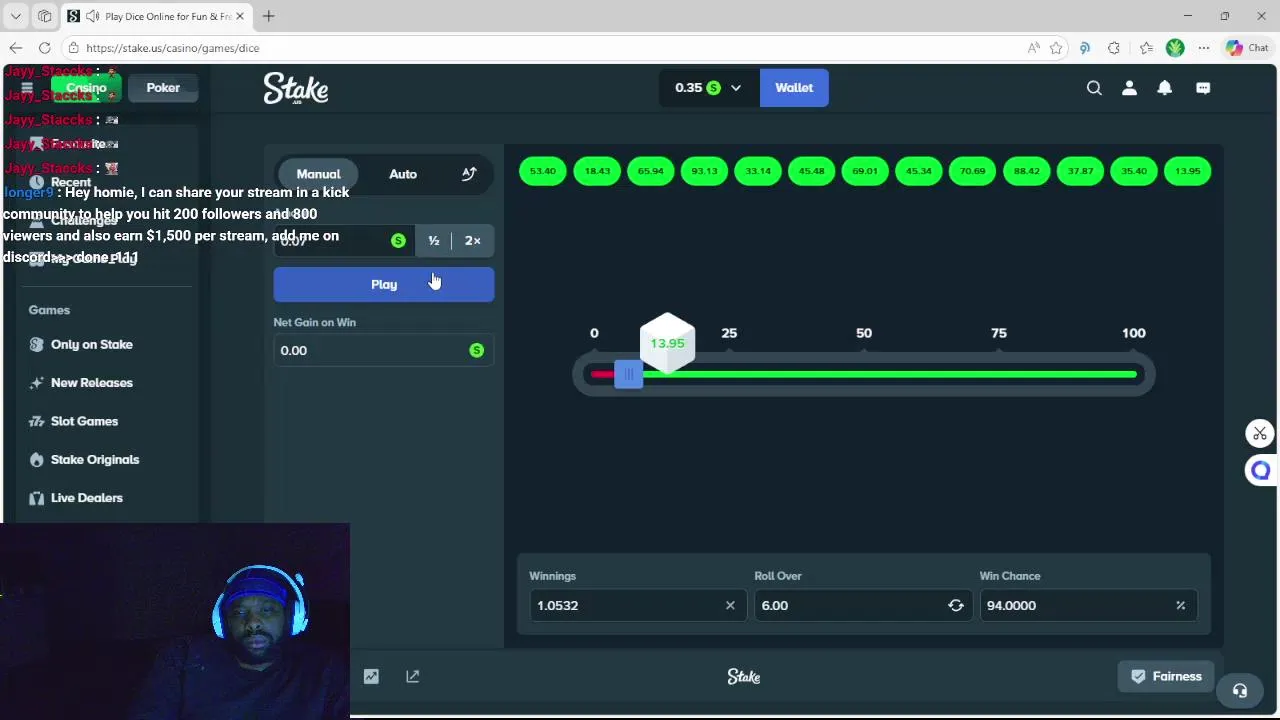
Task: Open the chat bubble icon
Action: coord(1203,88)
